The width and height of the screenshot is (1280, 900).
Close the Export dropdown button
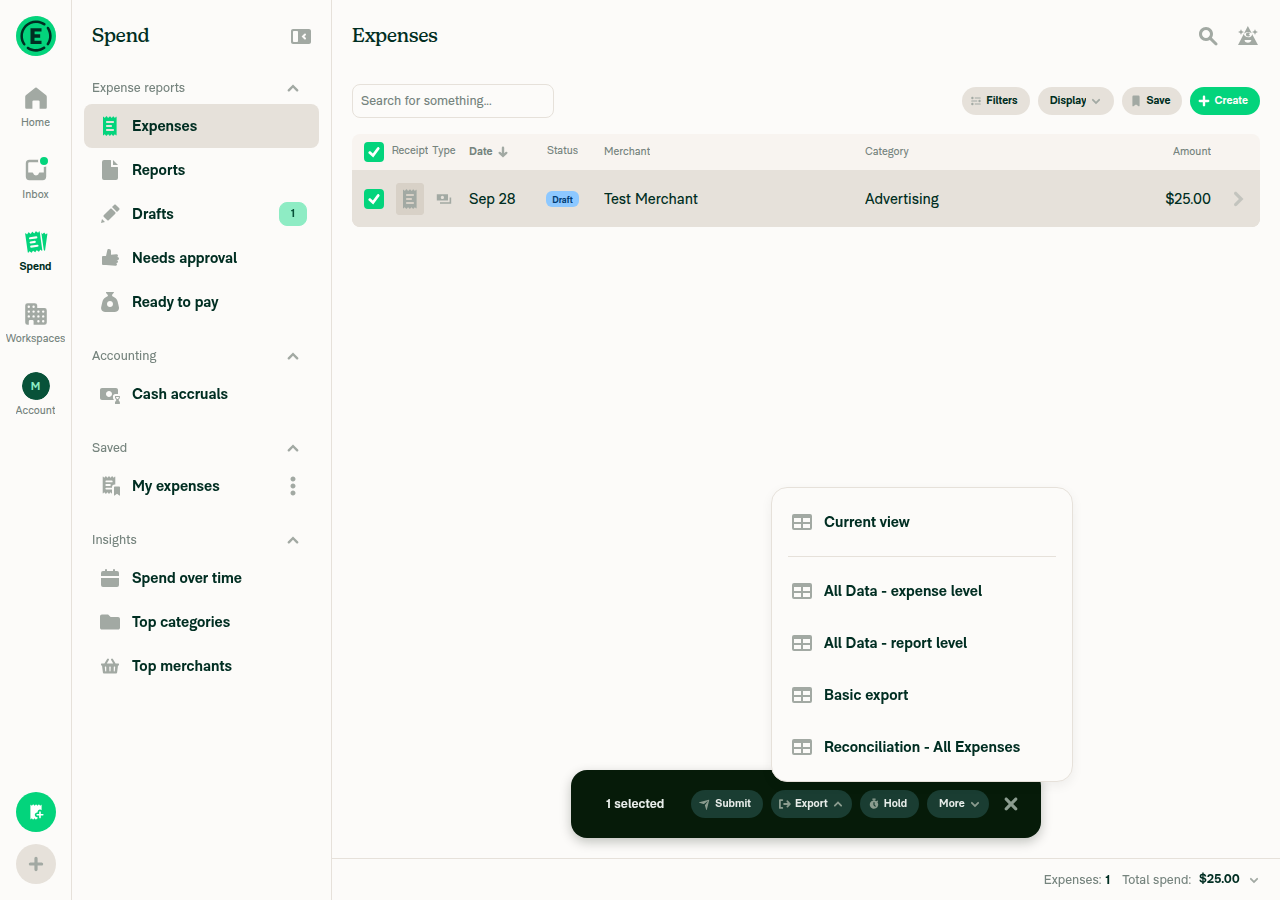pos(811,804)
